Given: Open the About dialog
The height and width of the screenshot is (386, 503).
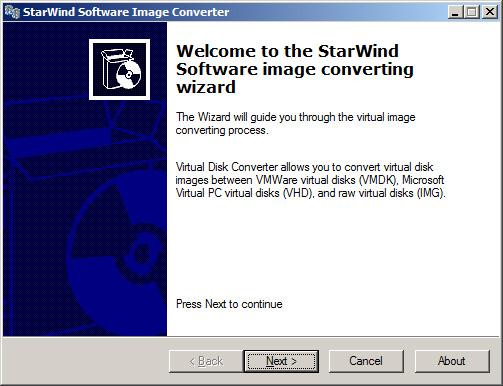Looking at the screenshot, I should click(452, 361).
